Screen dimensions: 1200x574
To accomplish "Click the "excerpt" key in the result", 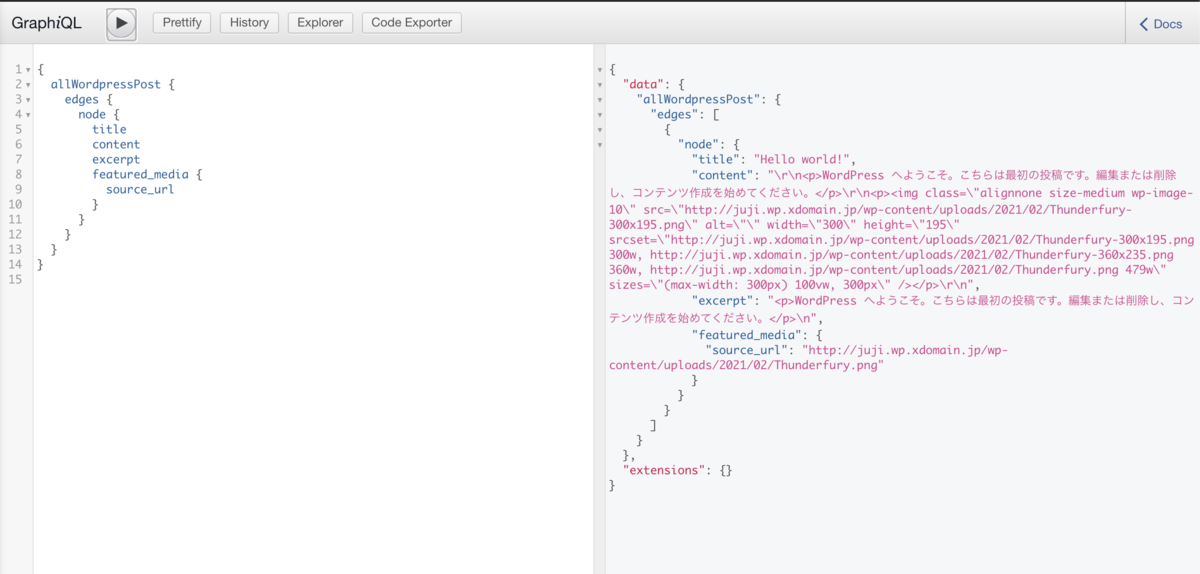I will click(722, 300).
